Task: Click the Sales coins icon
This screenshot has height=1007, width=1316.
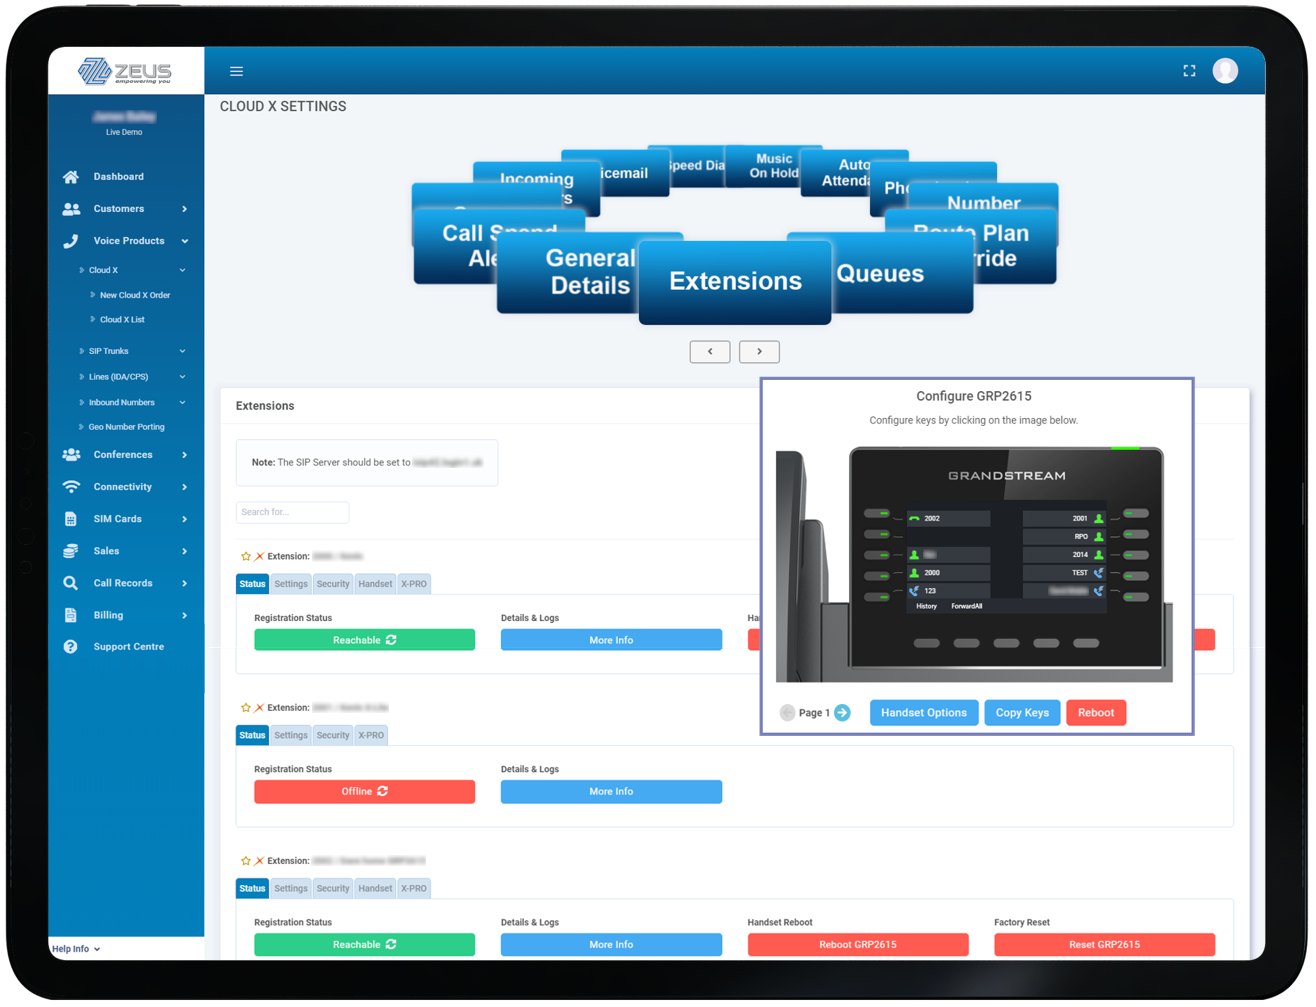Action: pyautogui.click(x=70, y=551)
